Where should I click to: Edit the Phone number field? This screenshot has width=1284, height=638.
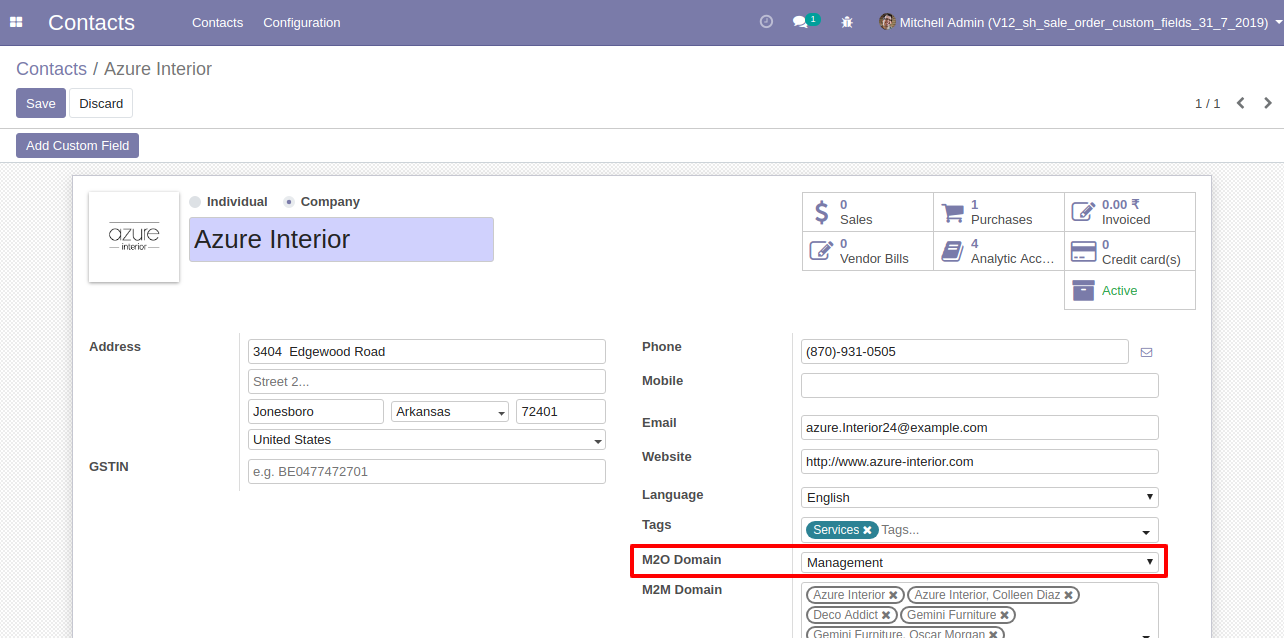coord(965,352)
